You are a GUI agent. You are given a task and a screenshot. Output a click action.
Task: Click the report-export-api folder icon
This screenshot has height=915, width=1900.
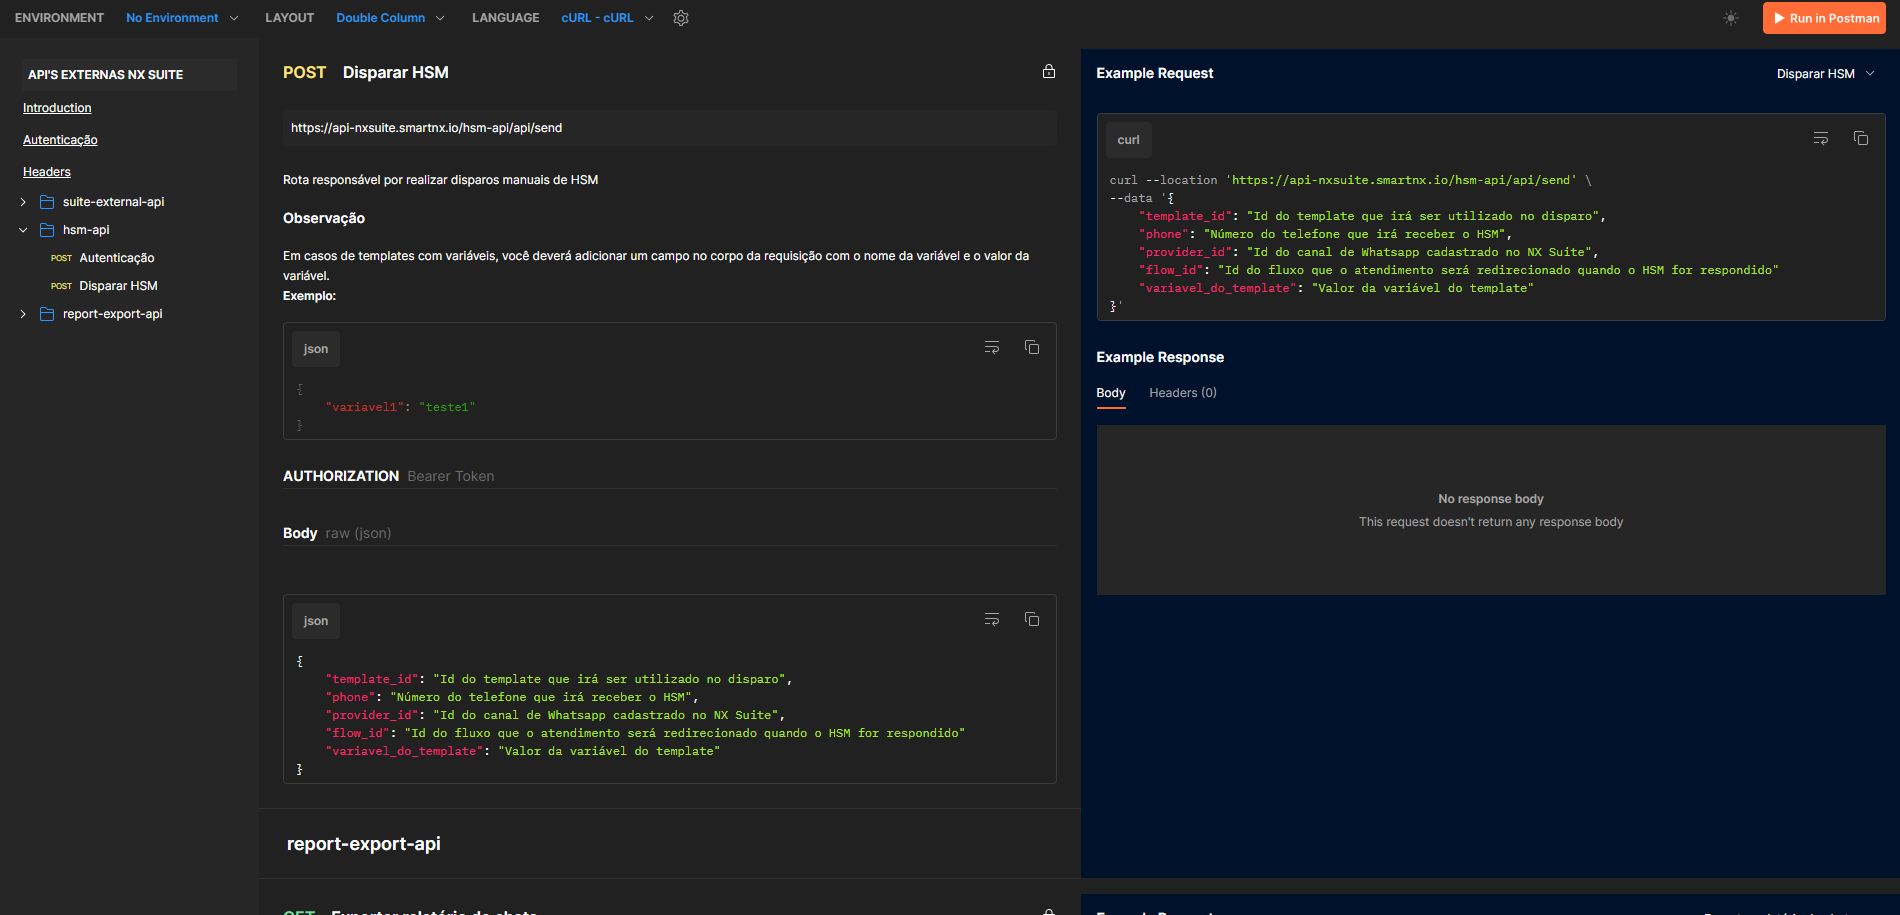(47, 314)
